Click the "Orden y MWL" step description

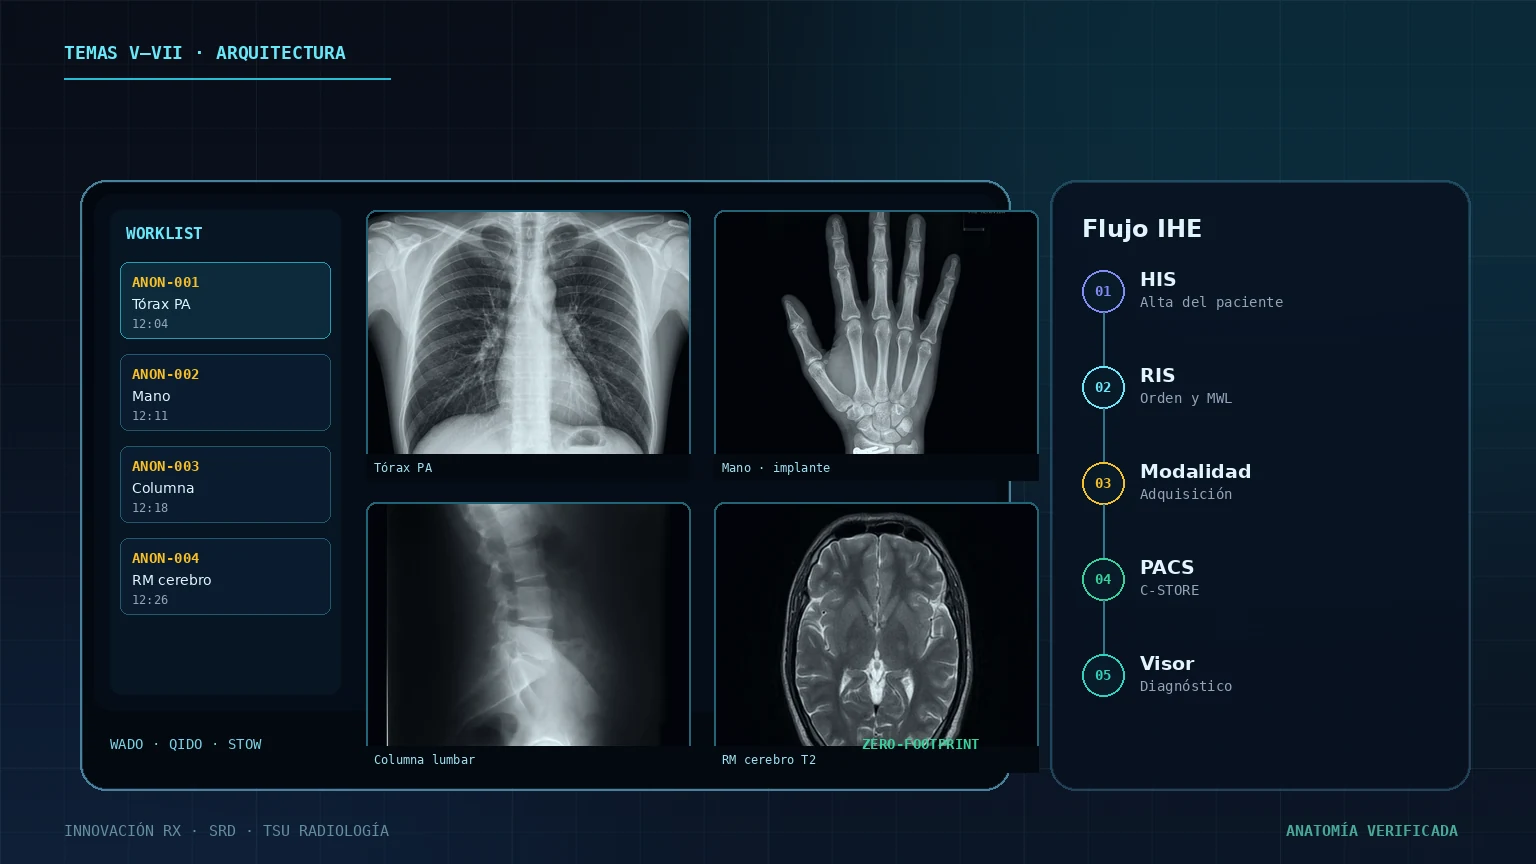pyautogui.click(x=1186, y=398)
